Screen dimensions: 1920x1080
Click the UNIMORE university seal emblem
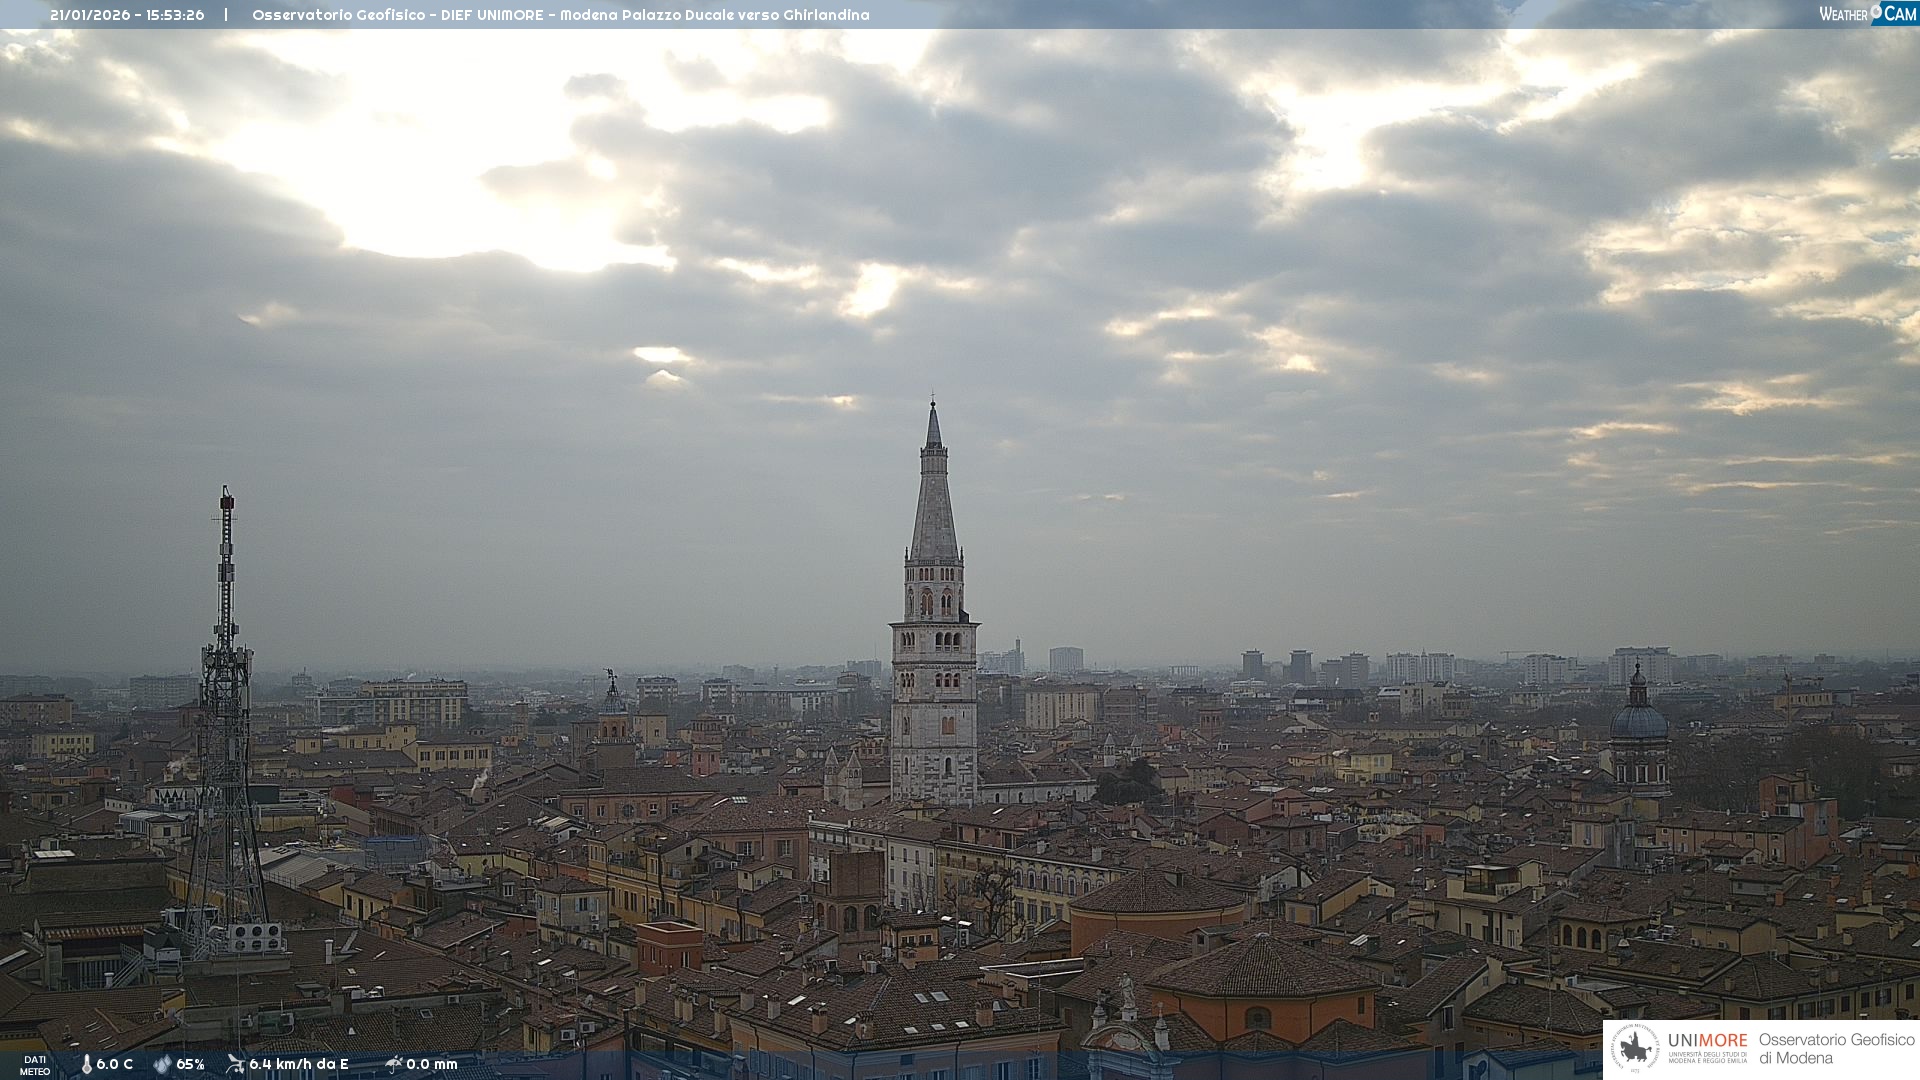coord(1634,1049)
